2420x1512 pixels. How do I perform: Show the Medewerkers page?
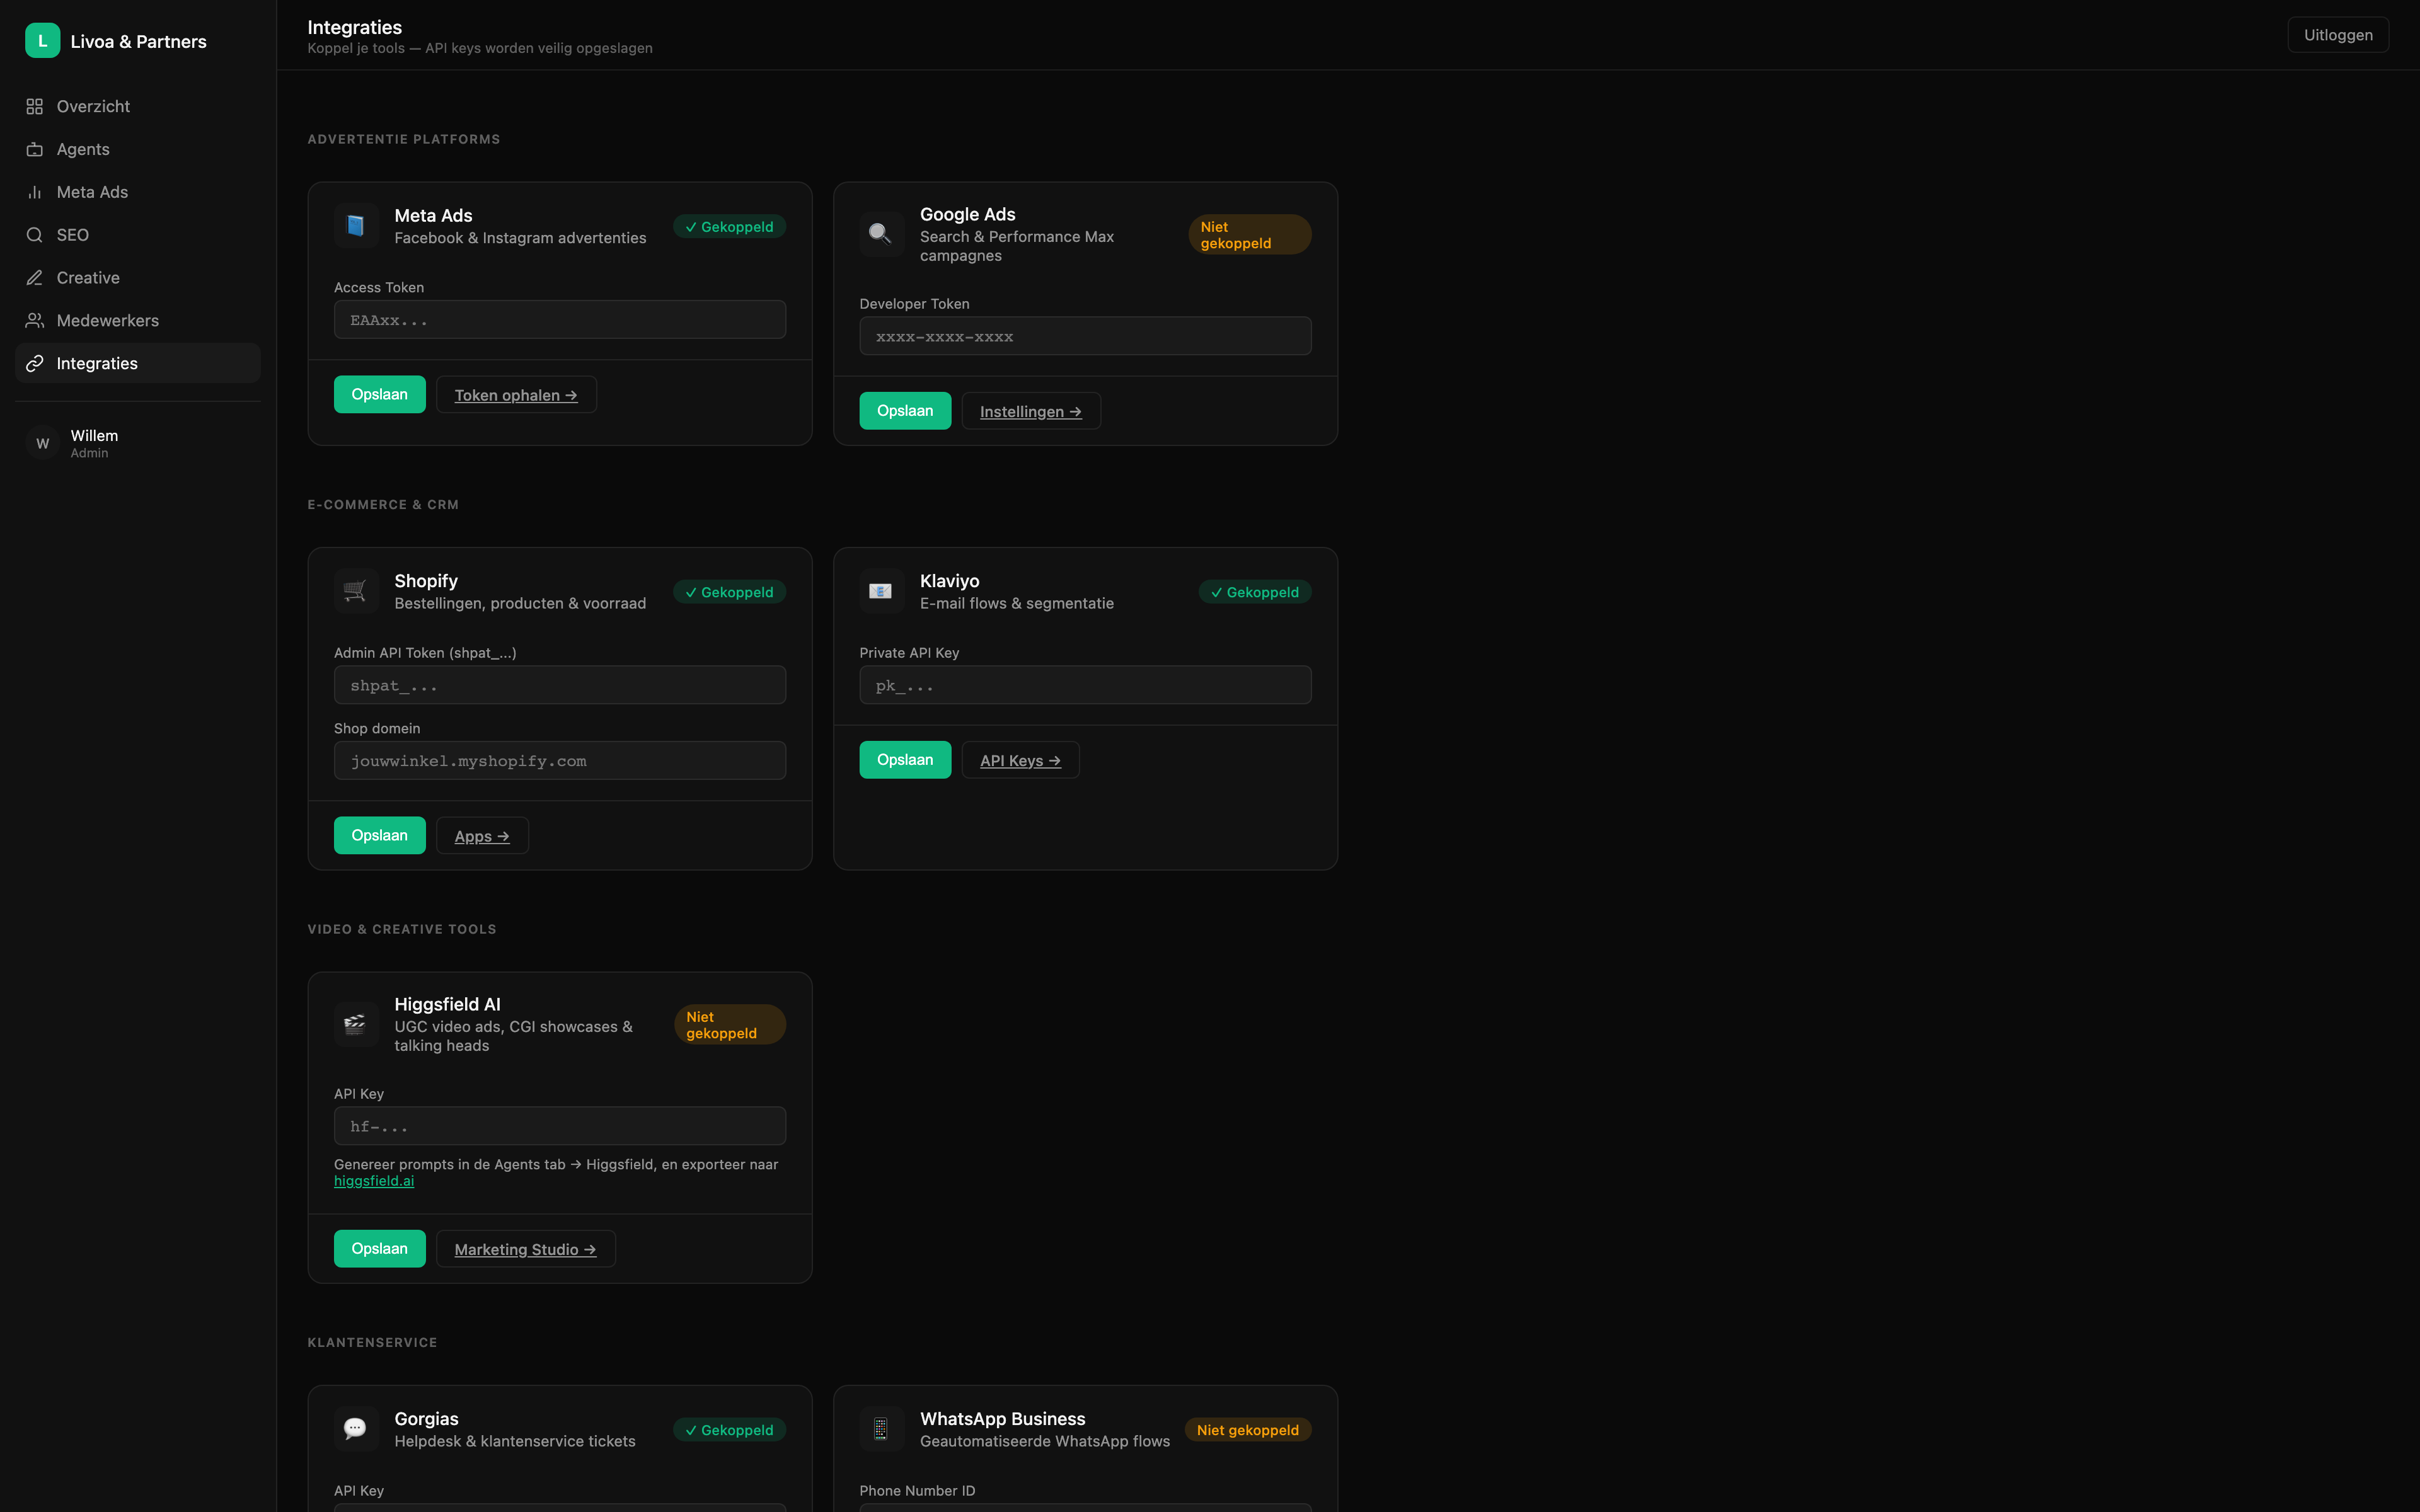(x=138, y=321)
